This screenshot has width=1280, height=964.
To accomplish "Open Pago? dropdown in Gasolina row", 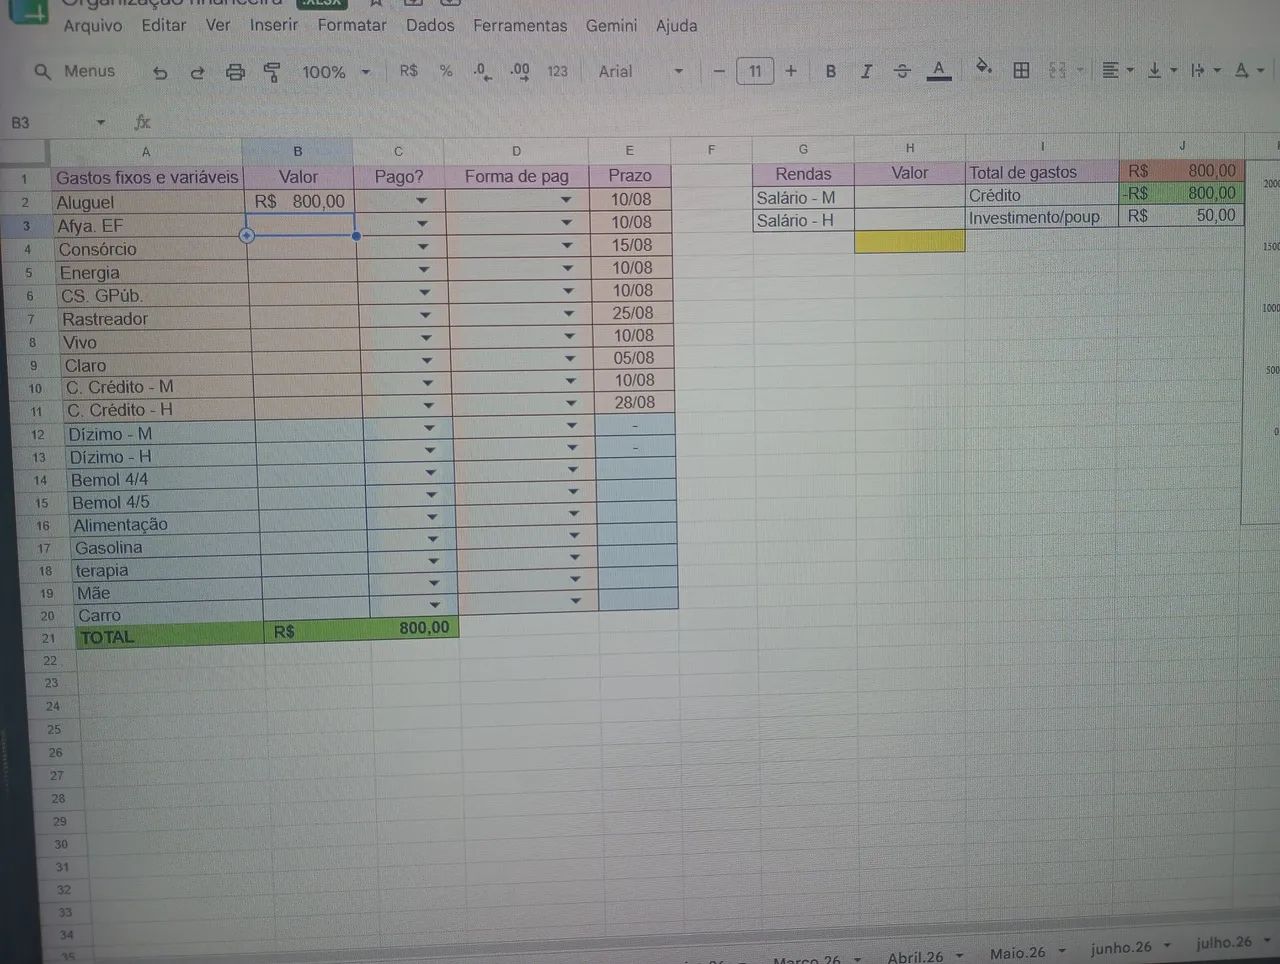I will click(433, 539).
